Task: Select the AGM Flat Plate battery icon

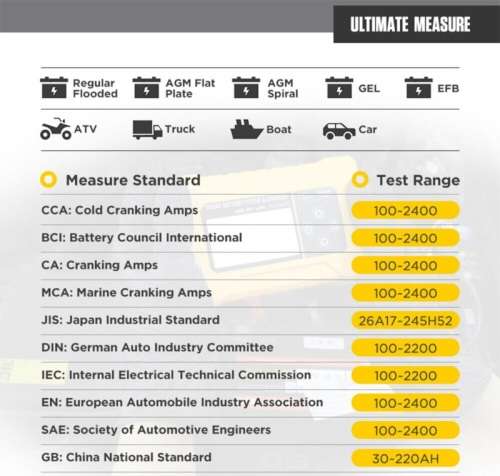Action: 146,88
